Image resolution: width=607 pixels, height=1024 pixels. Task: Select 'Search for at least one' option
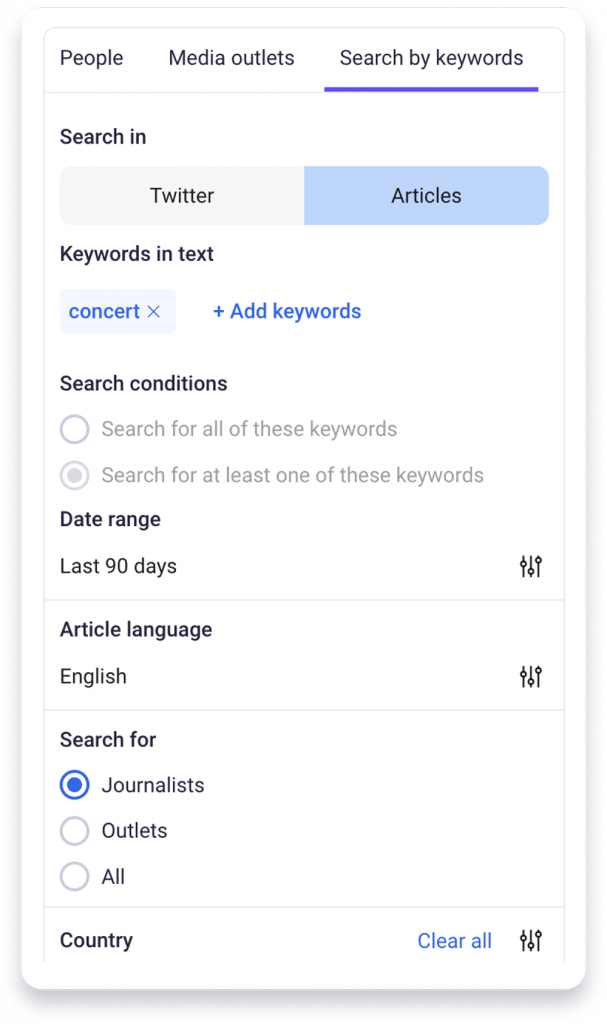75,476
